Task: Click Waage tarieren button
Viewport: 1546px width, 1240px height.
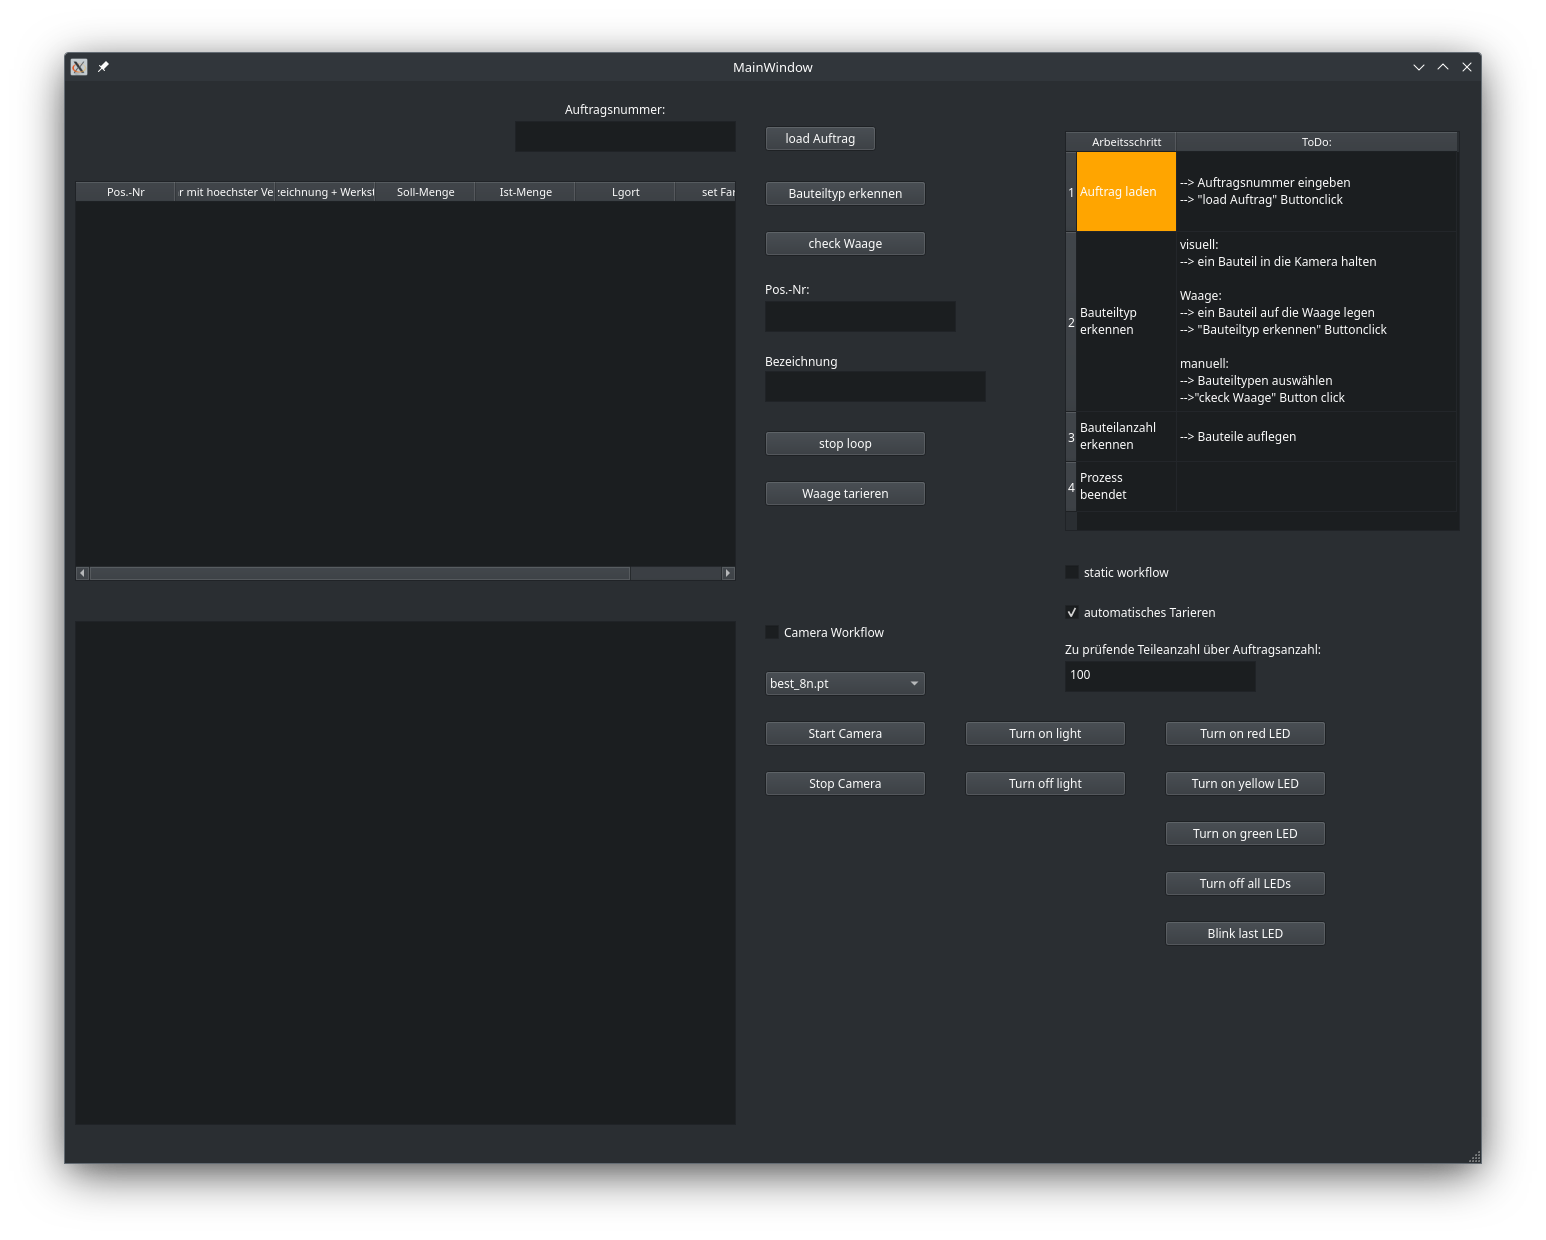Action: click(845, 494)
